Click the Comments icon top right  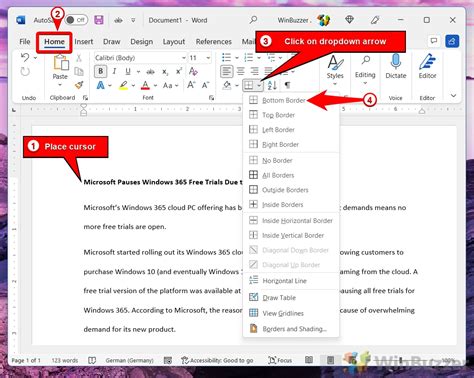click(434, 41)
